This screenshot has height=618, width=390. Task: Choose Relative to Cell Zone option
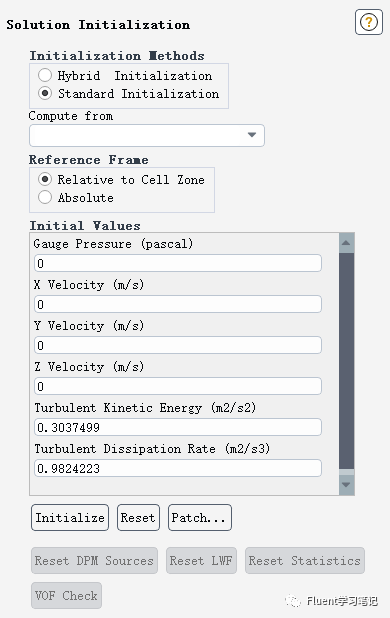pyautogui.click(x=45, y=179)
